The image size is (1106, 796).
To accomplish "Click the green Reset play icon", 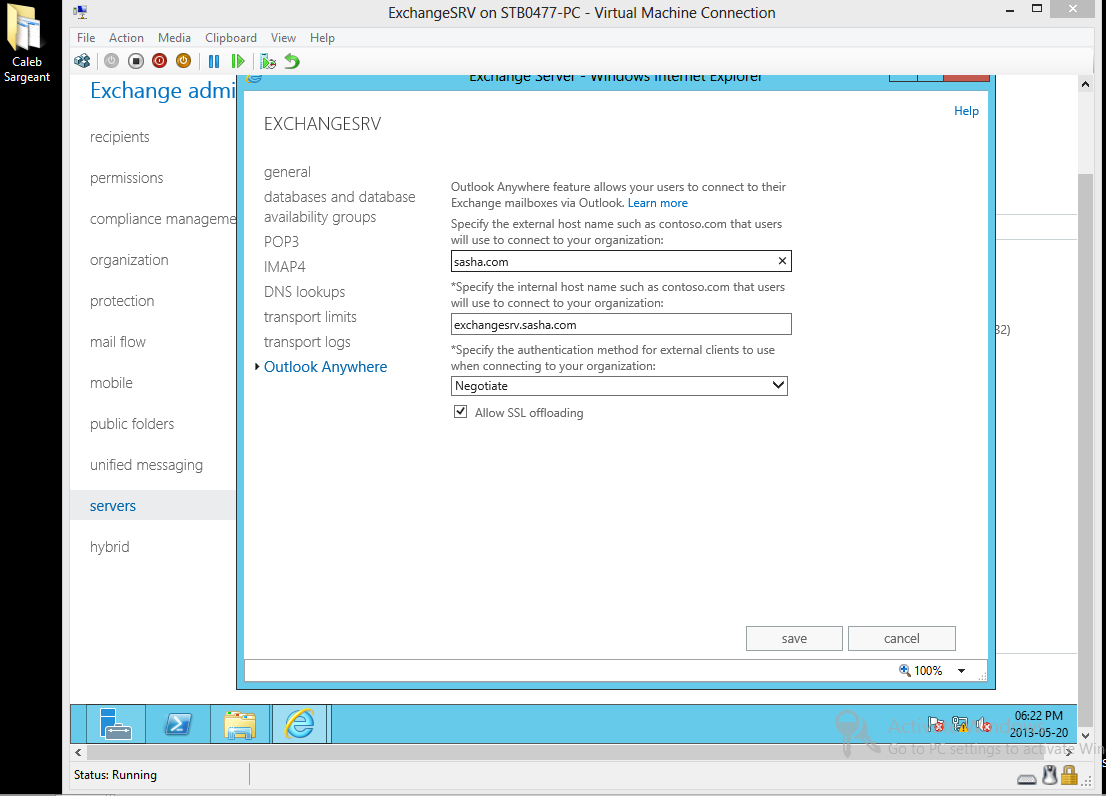I will click(x=238, y=61).
